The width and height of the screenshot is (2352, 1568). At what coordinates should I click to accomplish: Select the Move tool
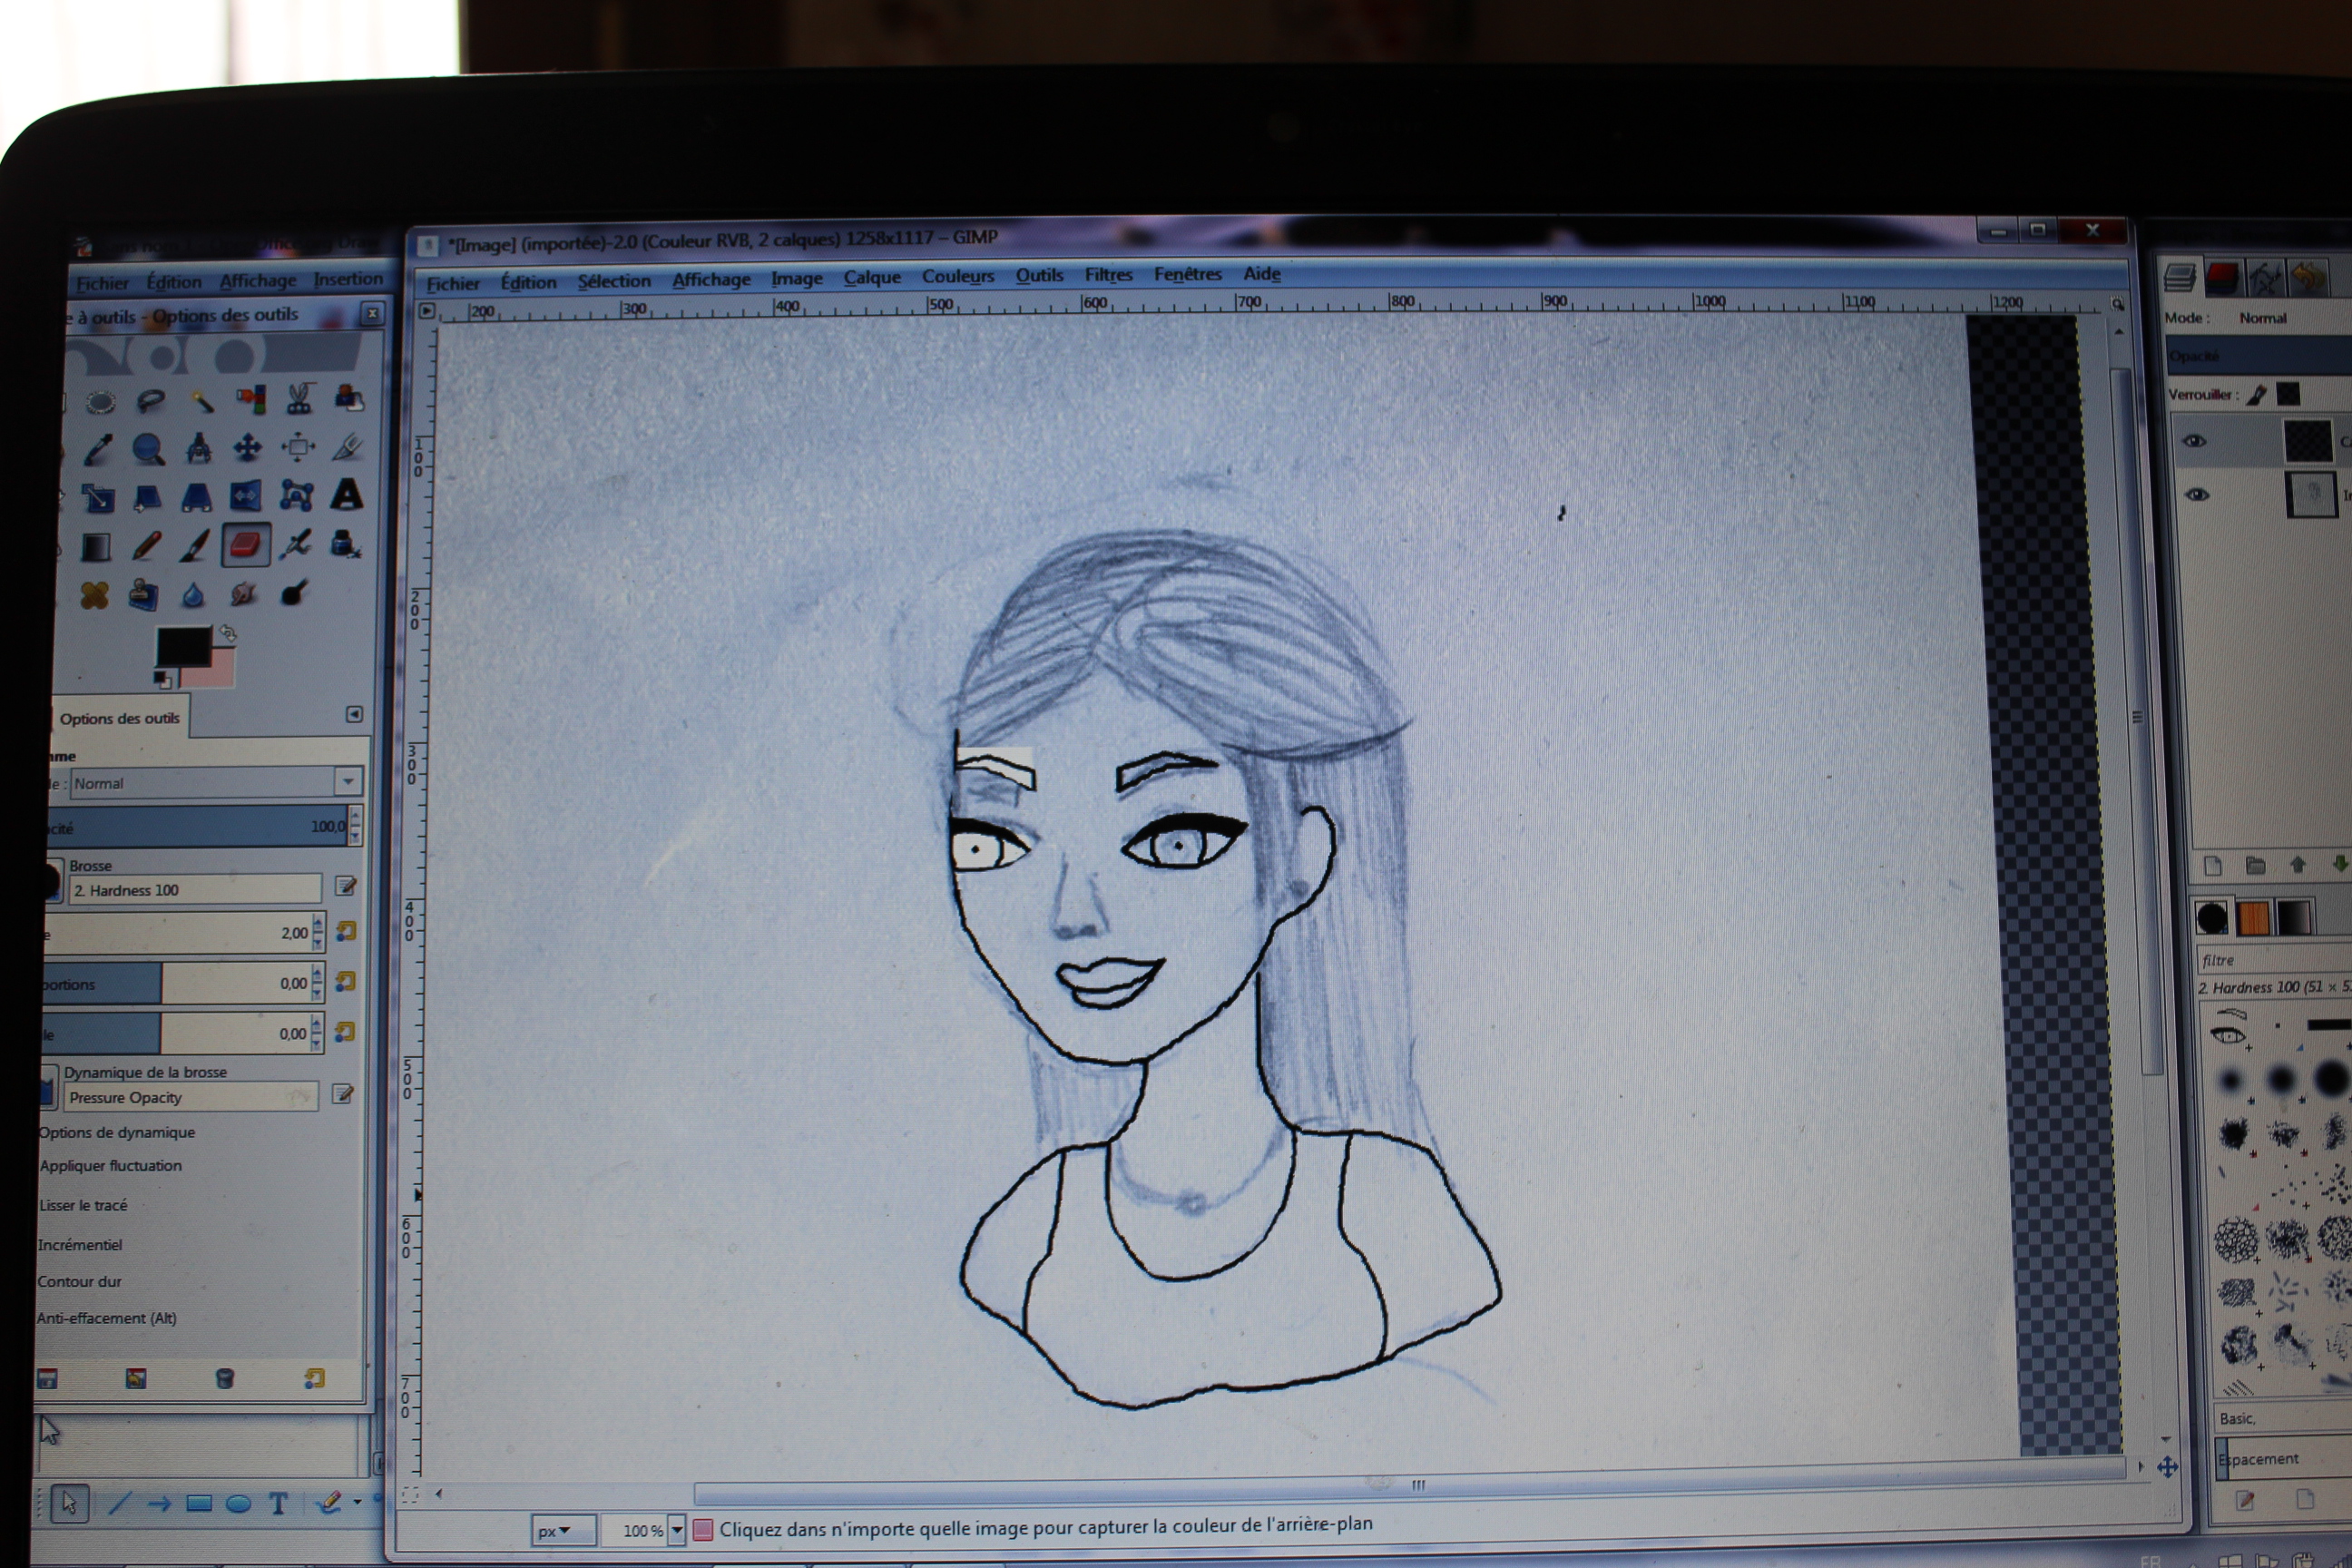(247, 448)
